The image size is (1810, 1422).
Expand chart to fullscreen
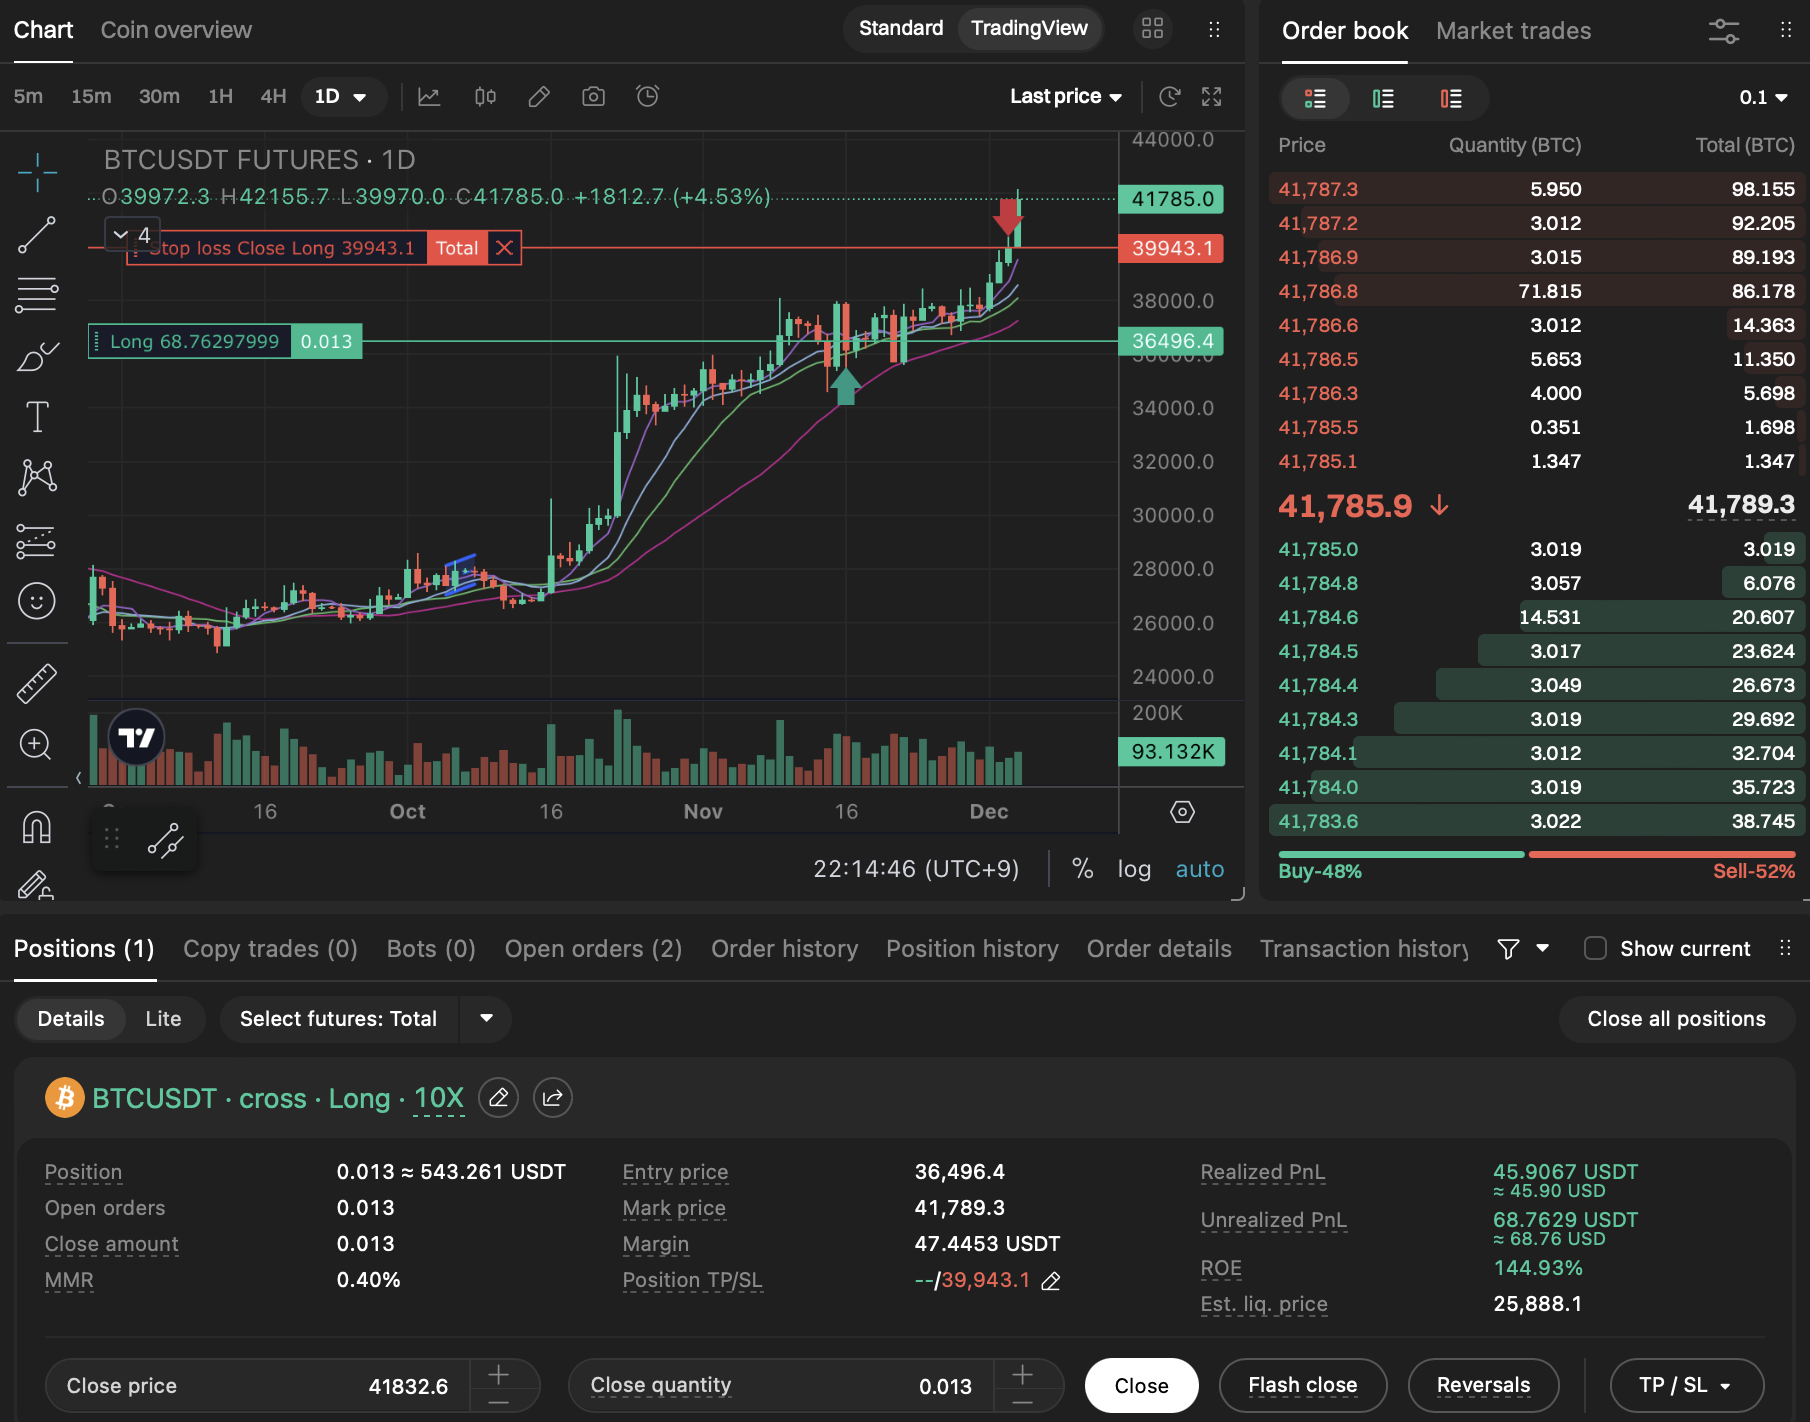pos(1212,97)
